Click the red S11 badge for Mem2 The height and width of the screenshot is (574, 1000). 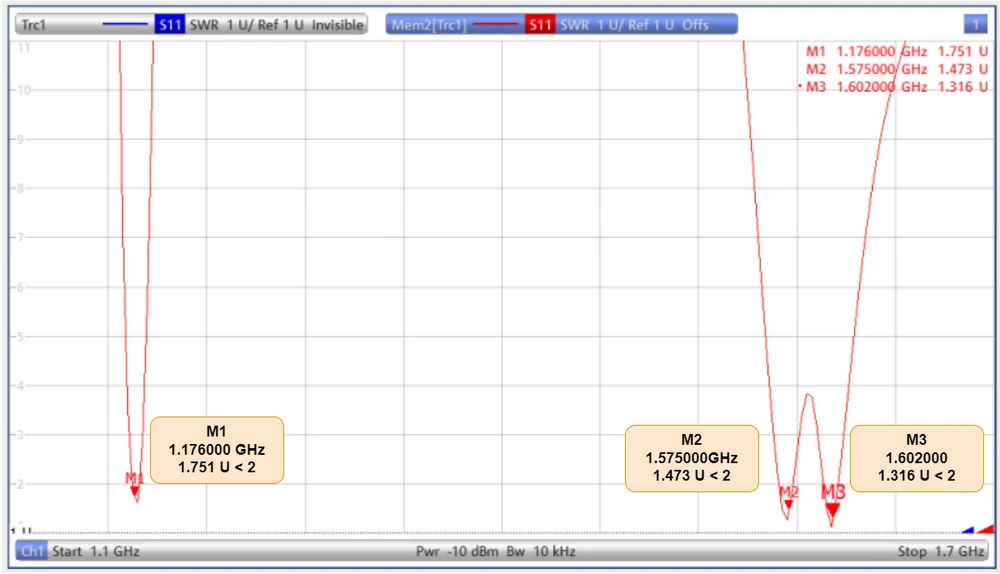pos(540,25)
